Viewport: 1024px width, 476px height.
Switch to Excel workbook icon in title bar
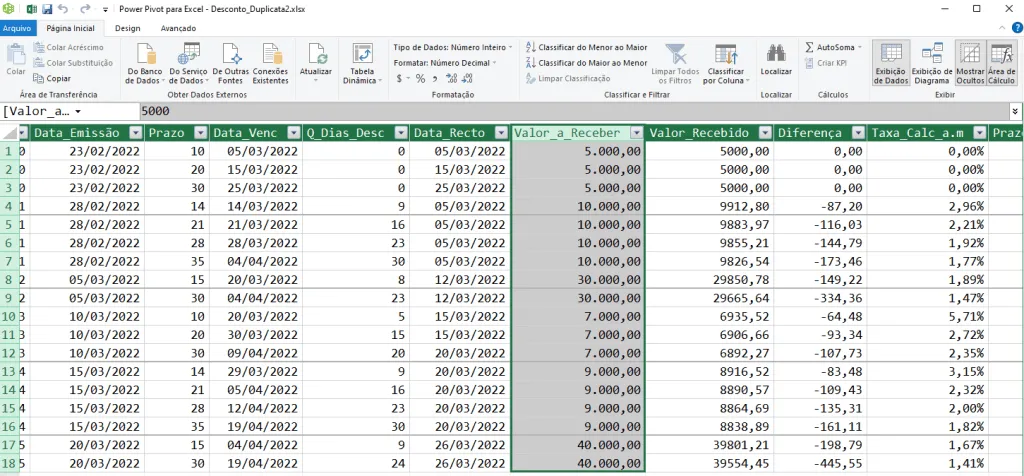(31, 9)
